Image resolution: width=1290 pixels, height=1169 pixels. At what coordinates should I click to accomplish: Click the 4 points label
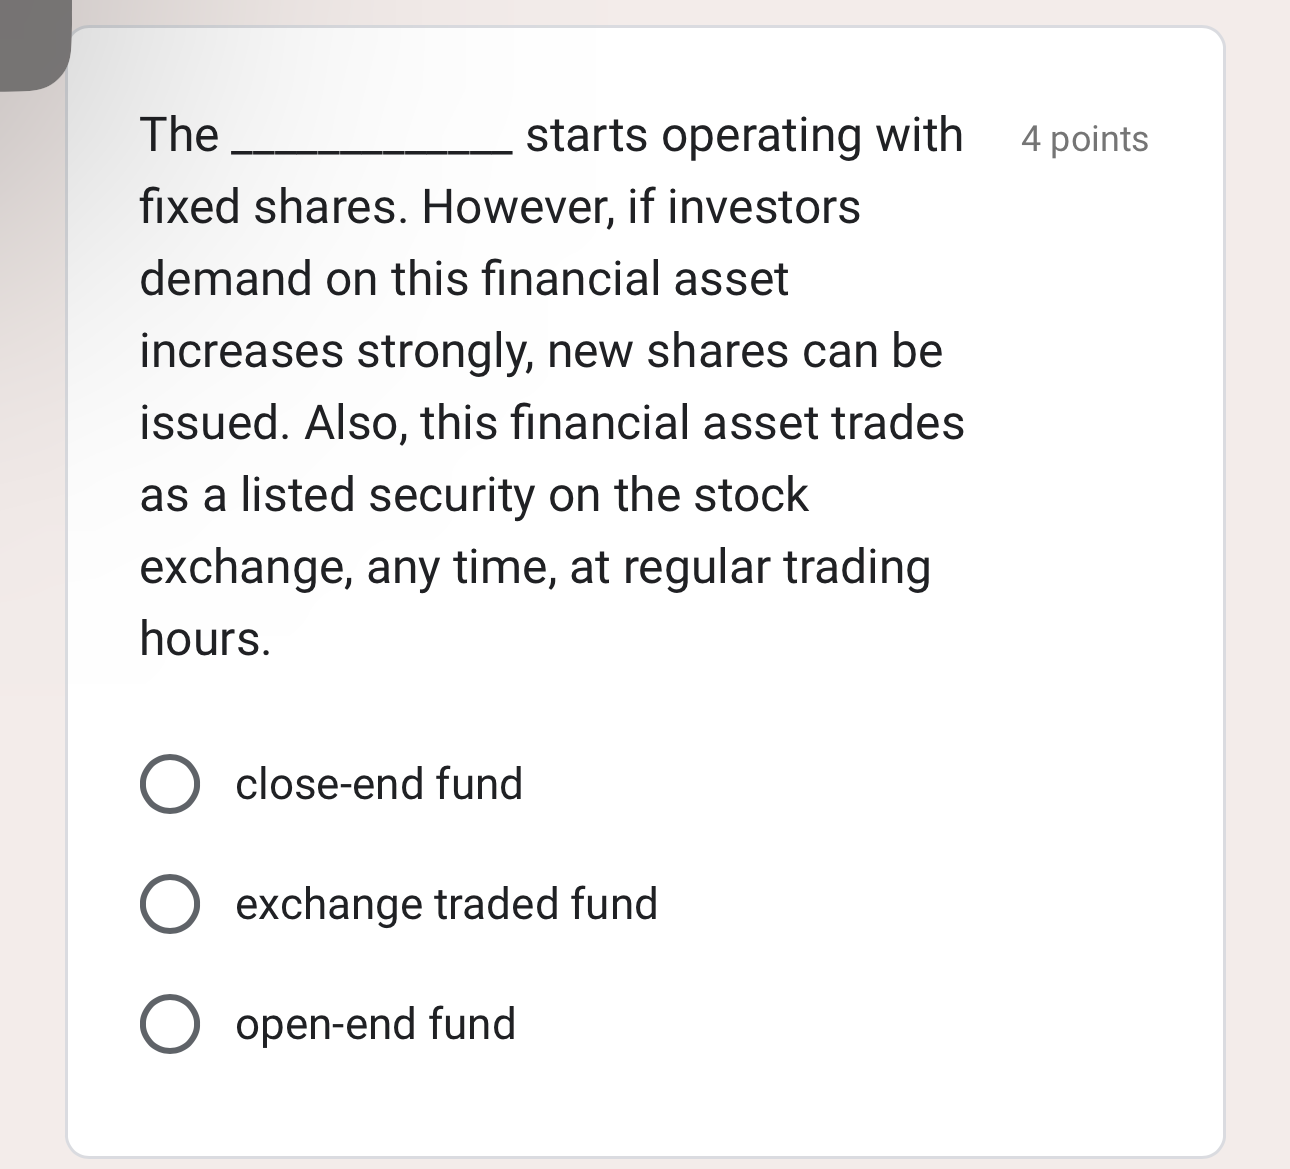point(1084,140)
